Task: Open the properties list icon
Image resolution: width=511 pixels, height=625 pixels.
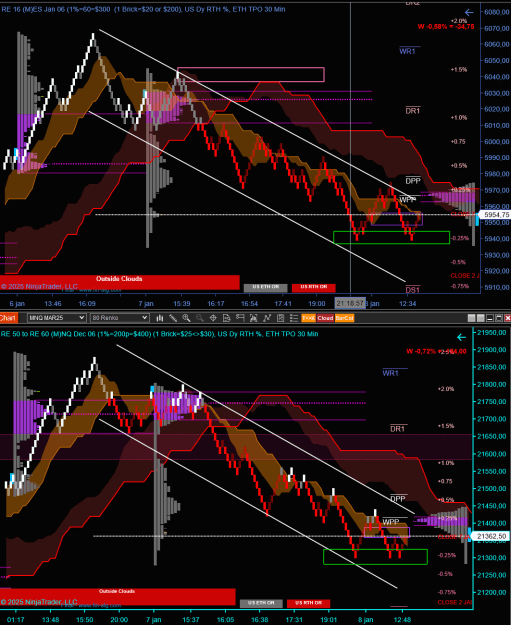Action: click(294, 318)
